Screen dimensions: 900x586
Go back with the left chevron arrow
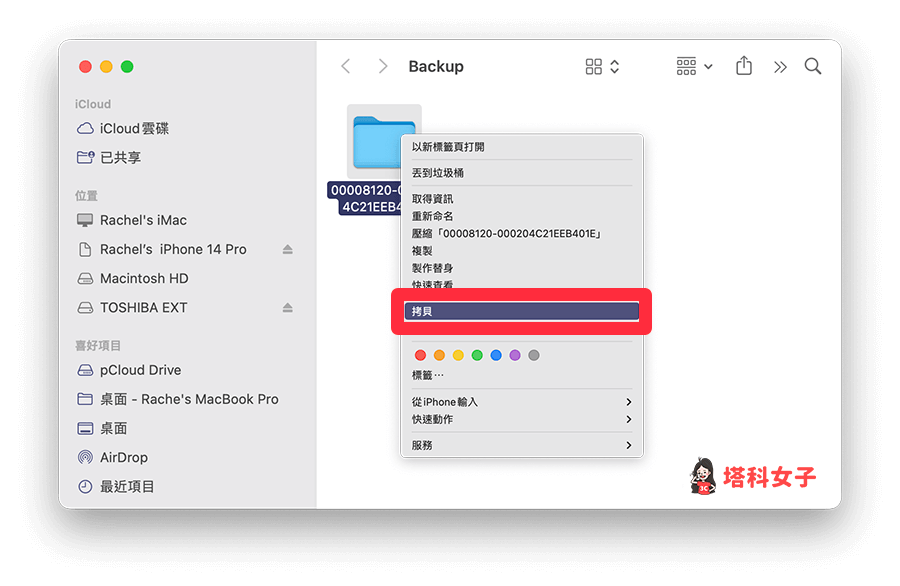(346, 67)
